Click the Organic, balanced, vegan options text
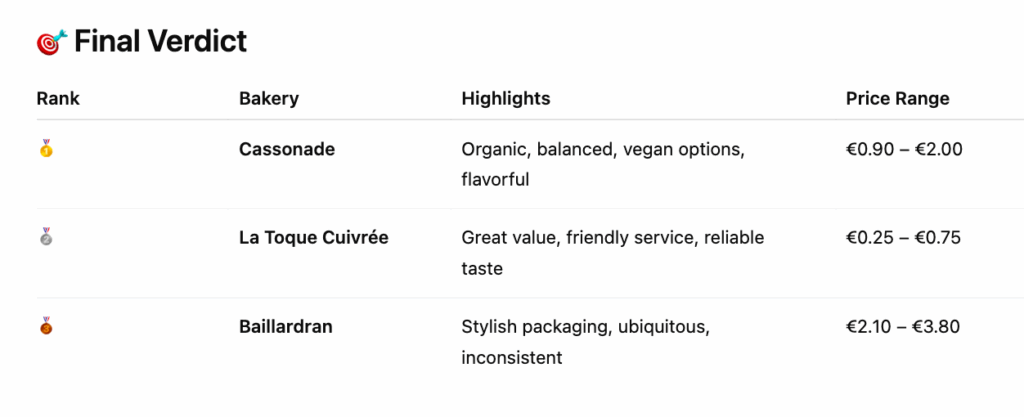1024x417 pixels. pyautogui.click(x=603, y=150)
